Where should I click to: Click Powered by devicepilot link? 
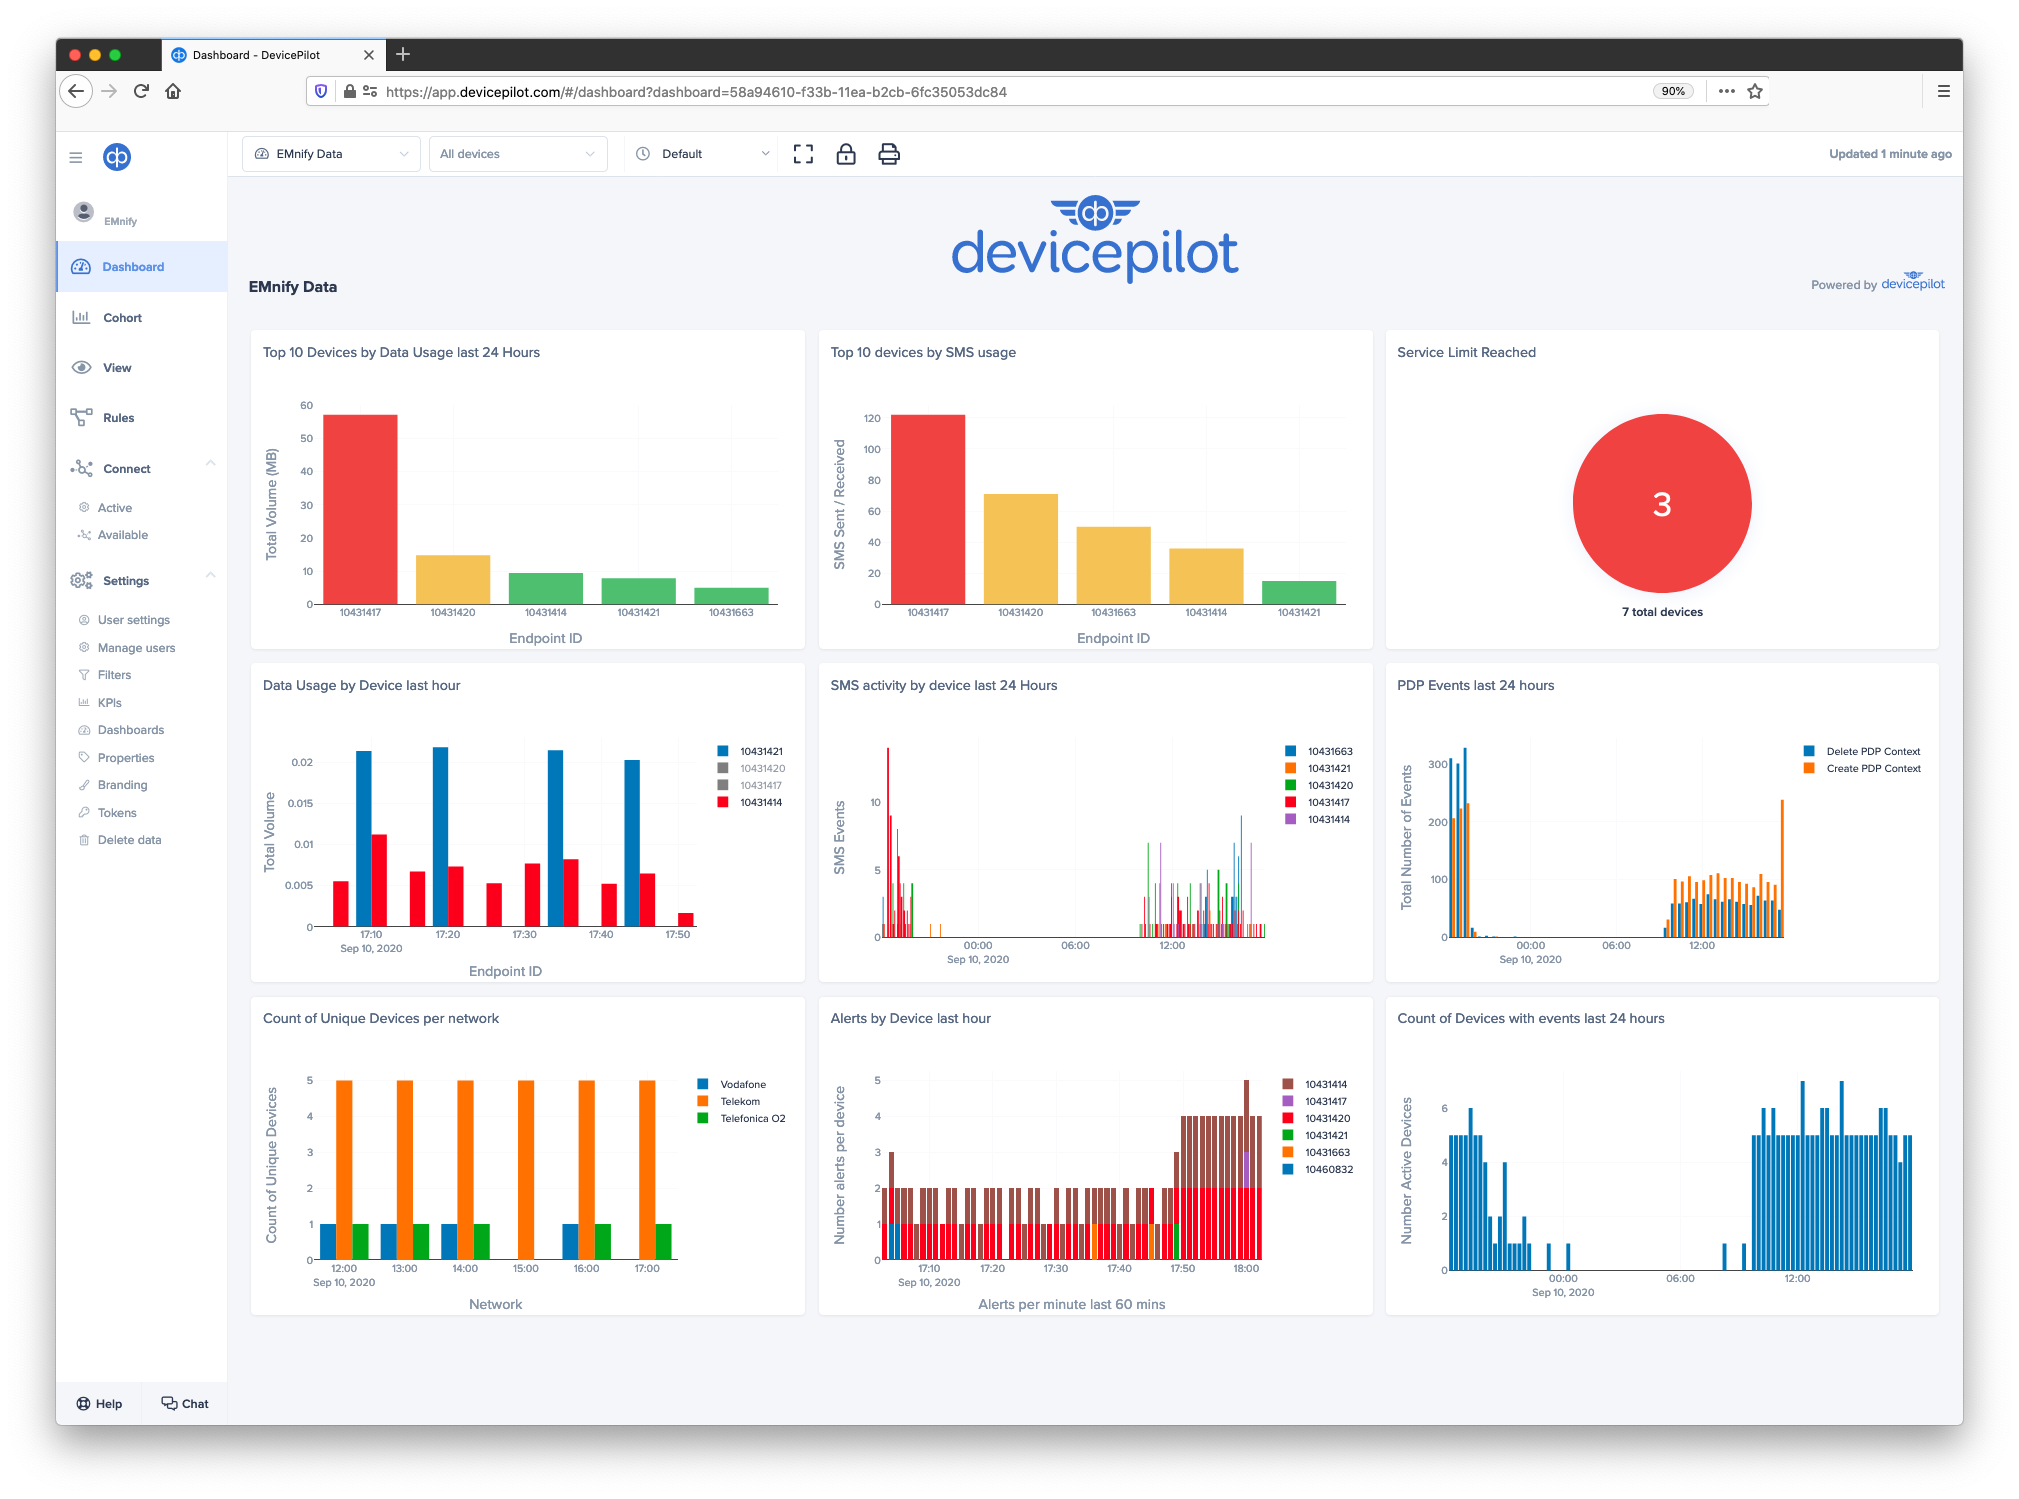coord(1877,283)
